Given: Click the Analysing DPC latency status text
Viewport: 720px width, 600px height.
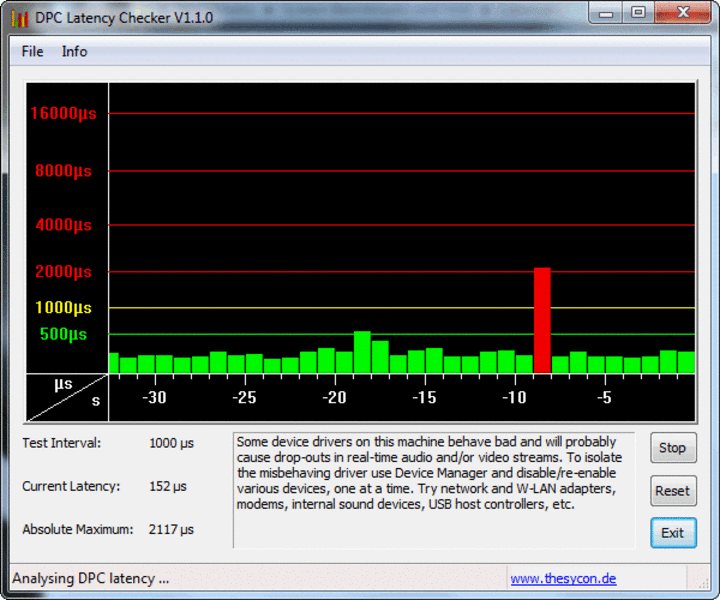Looking at the screenshot, I should pyautogui.click(x=91, y=578).
